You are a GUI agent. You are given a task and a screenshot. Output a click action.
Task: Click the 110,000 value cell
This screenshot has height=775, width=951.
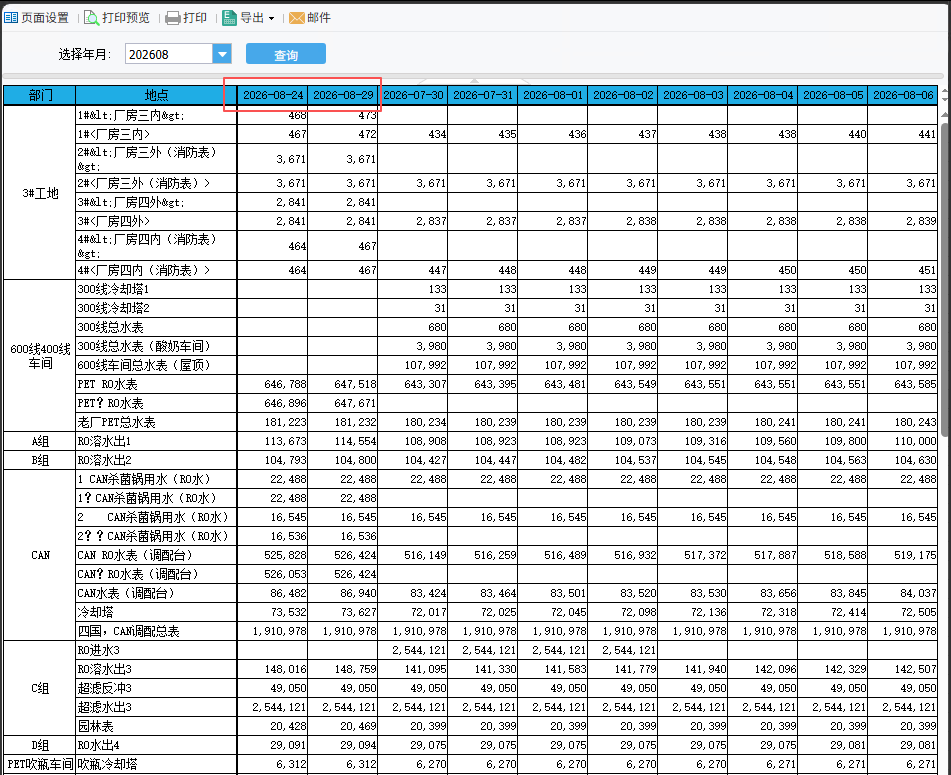pyautogui.click(x=903, y=441)
